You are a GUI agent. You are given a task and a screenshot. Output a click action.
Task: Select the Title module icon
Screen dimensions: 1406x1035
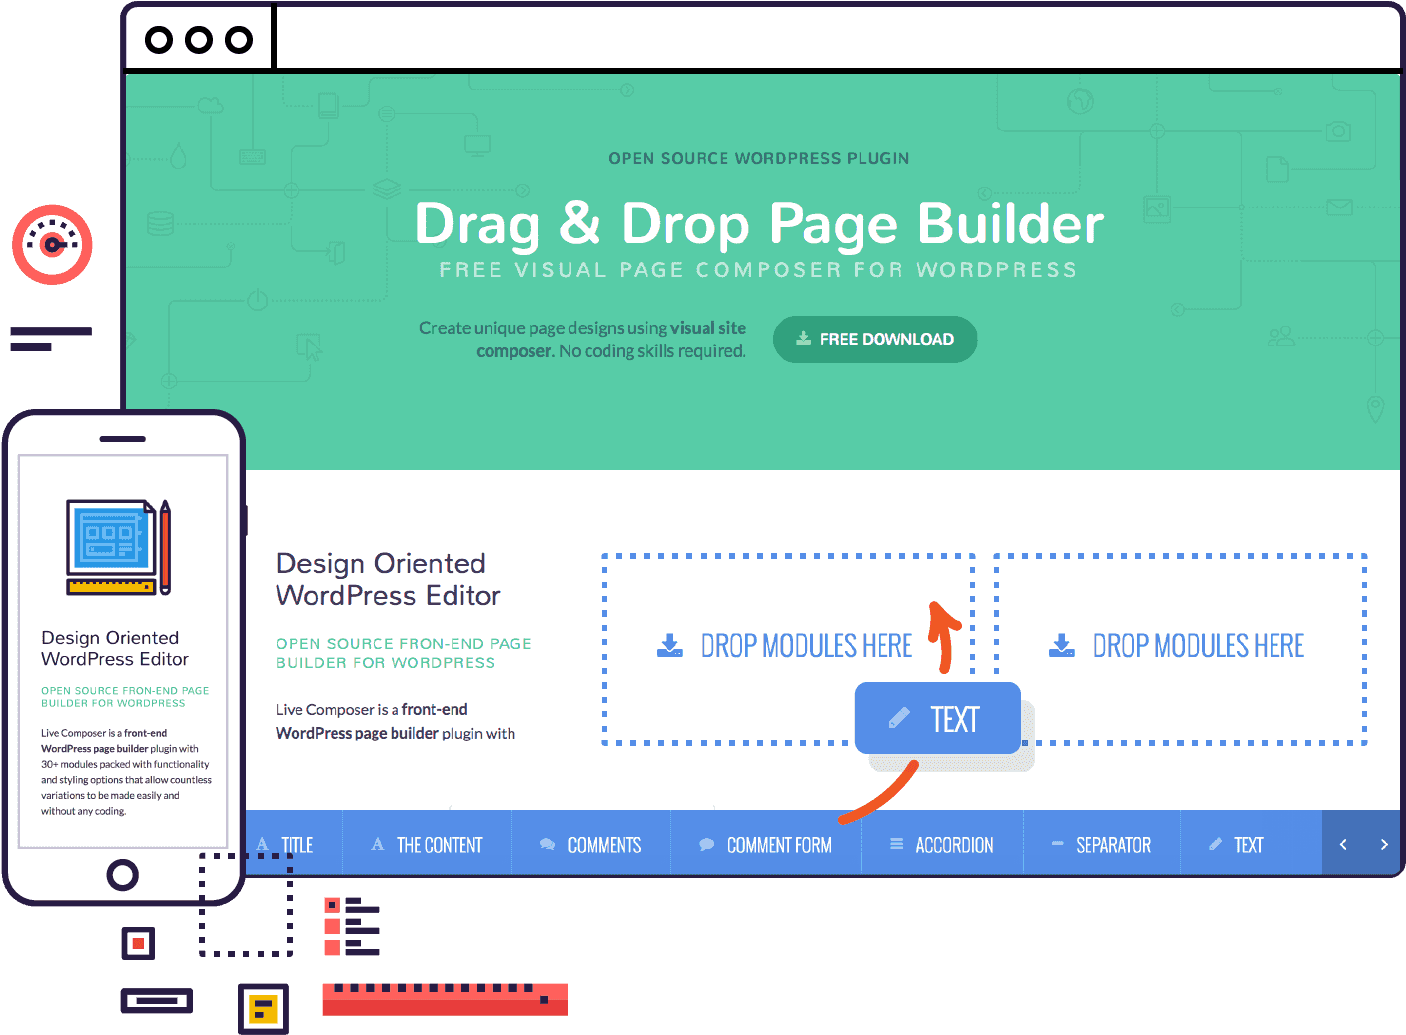262,844
